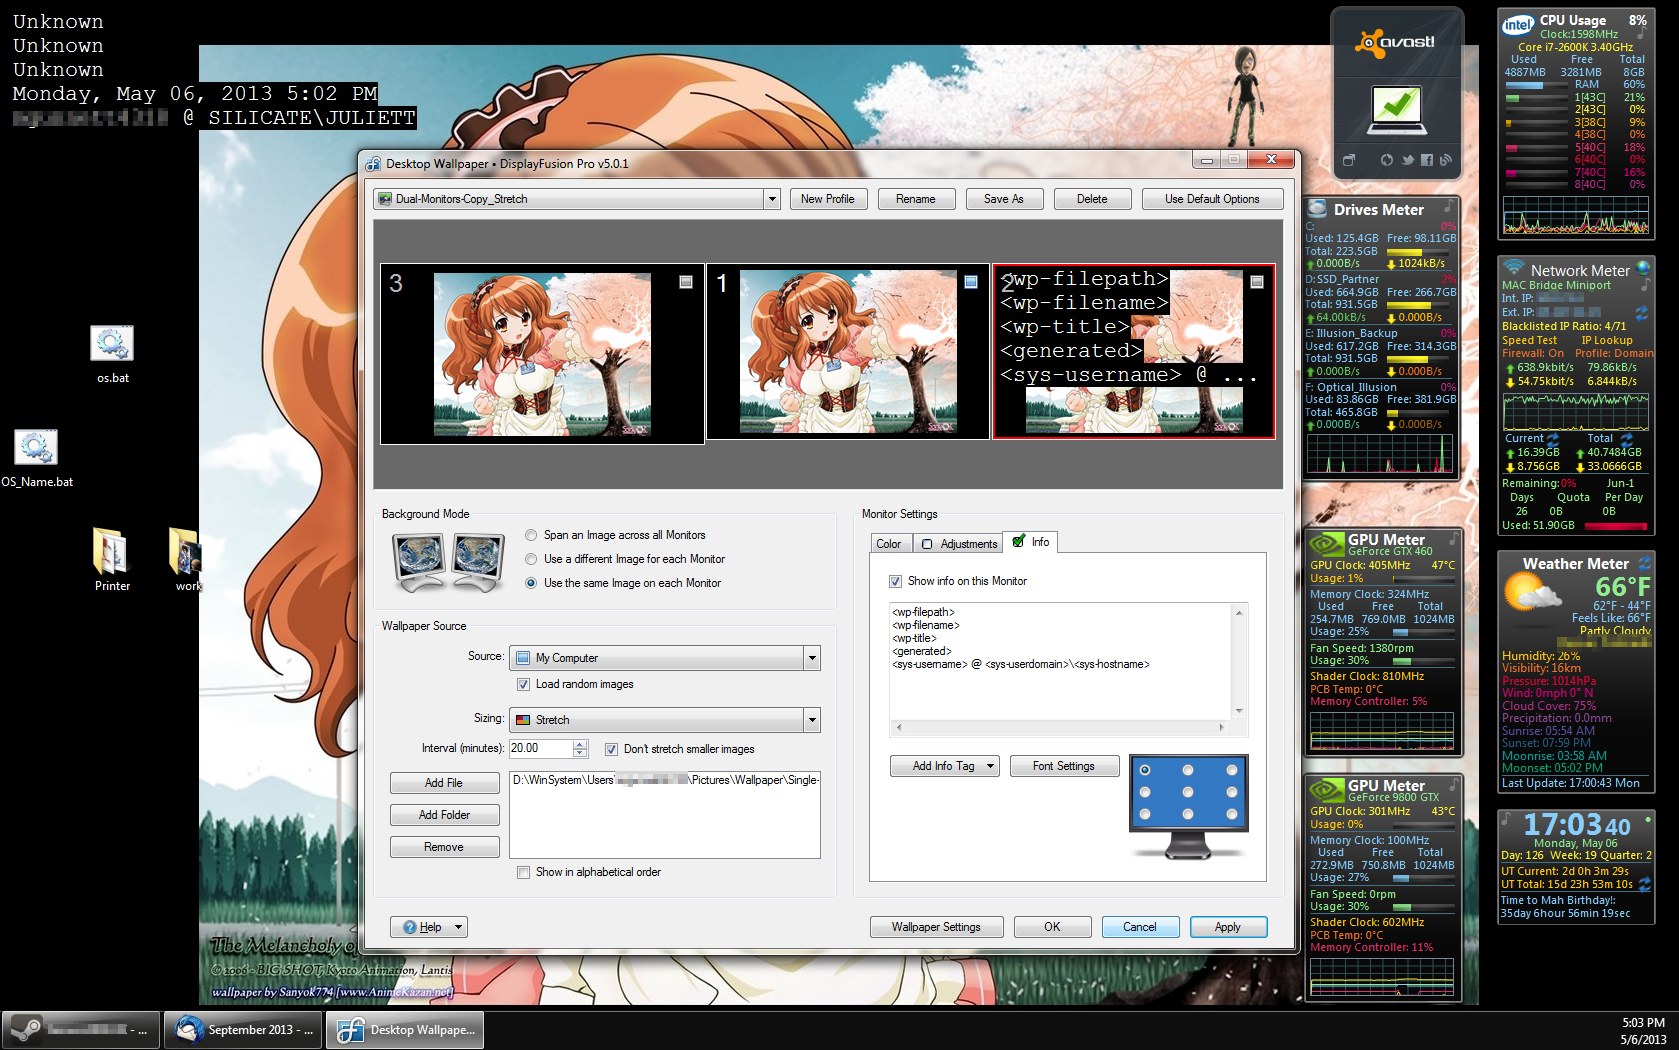1679x1050 pixels.
Task: Click dual monitor icon in Background Mode
Action: (448, 563)
